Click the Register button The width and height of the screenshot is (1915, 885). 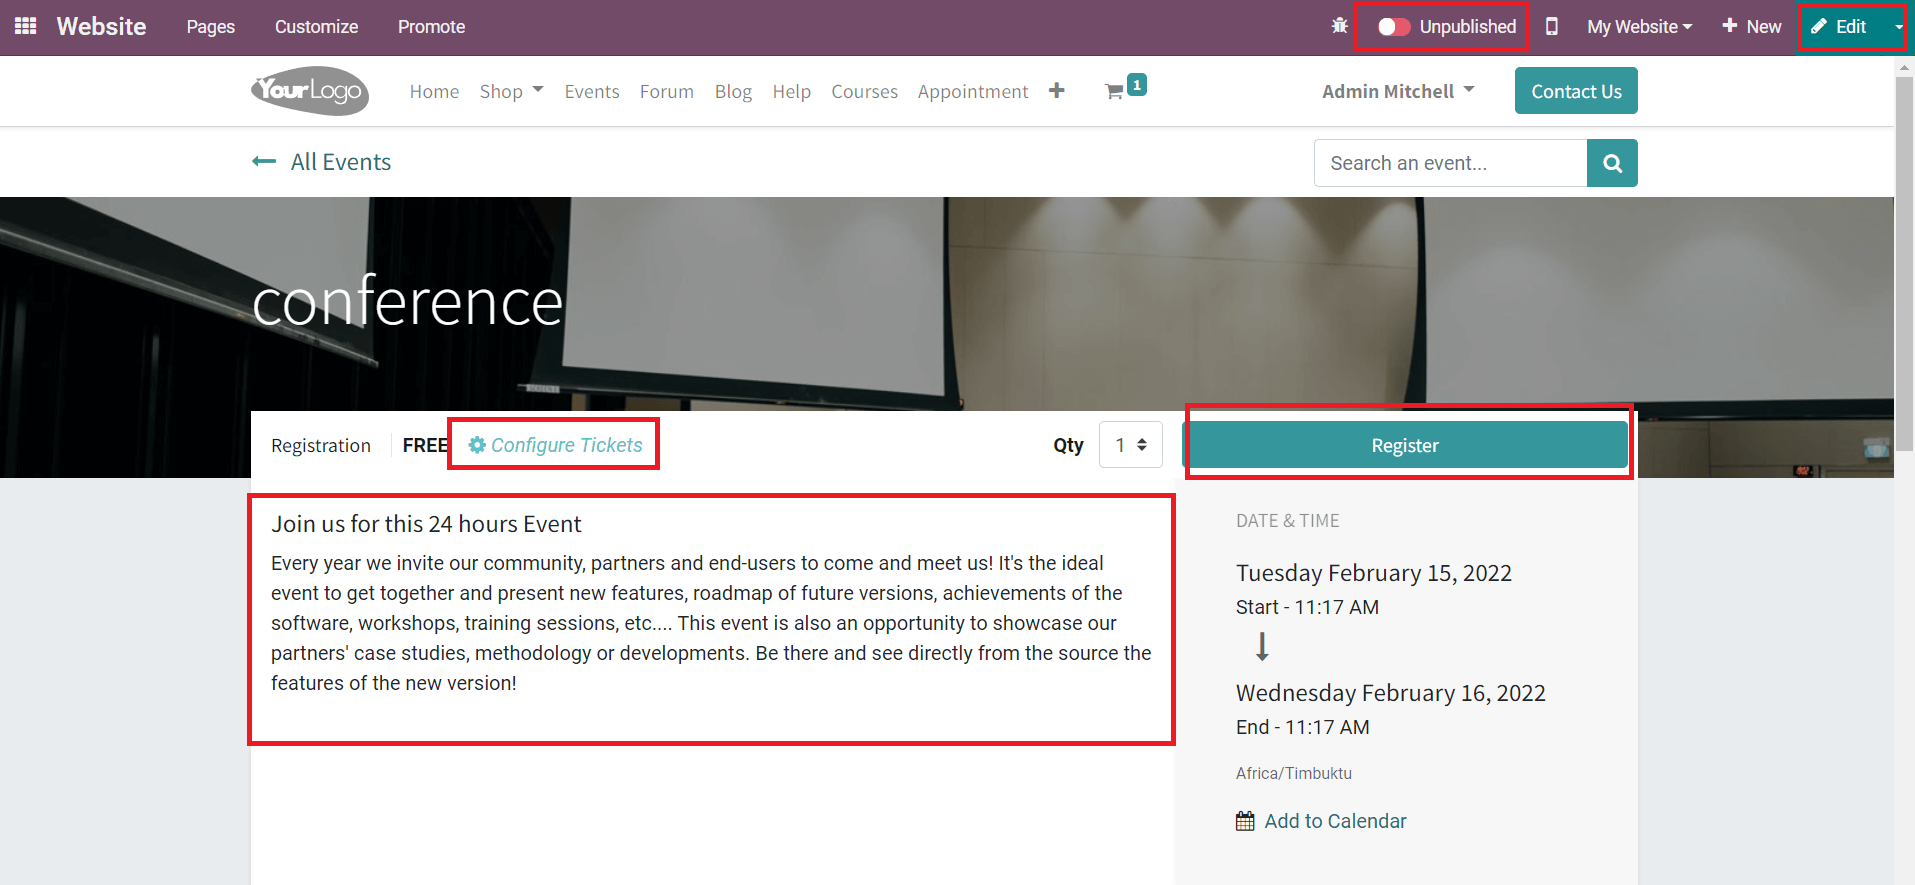click(x=1405, y=445)
